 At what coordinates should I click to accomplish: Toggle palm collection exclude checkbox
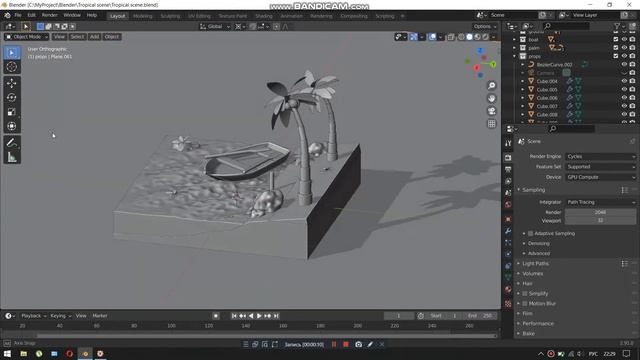tap(616, 48)
